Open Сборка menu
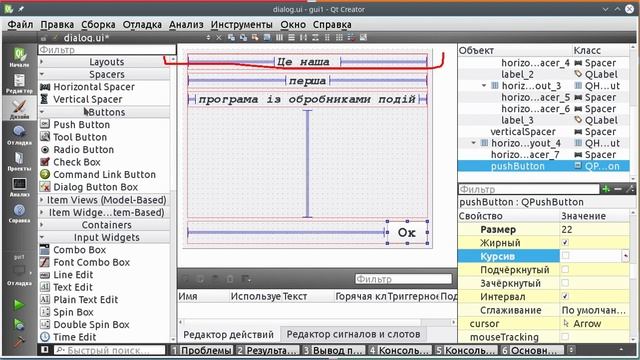Screen dimensions: 640x360 (x=98, y=24)
